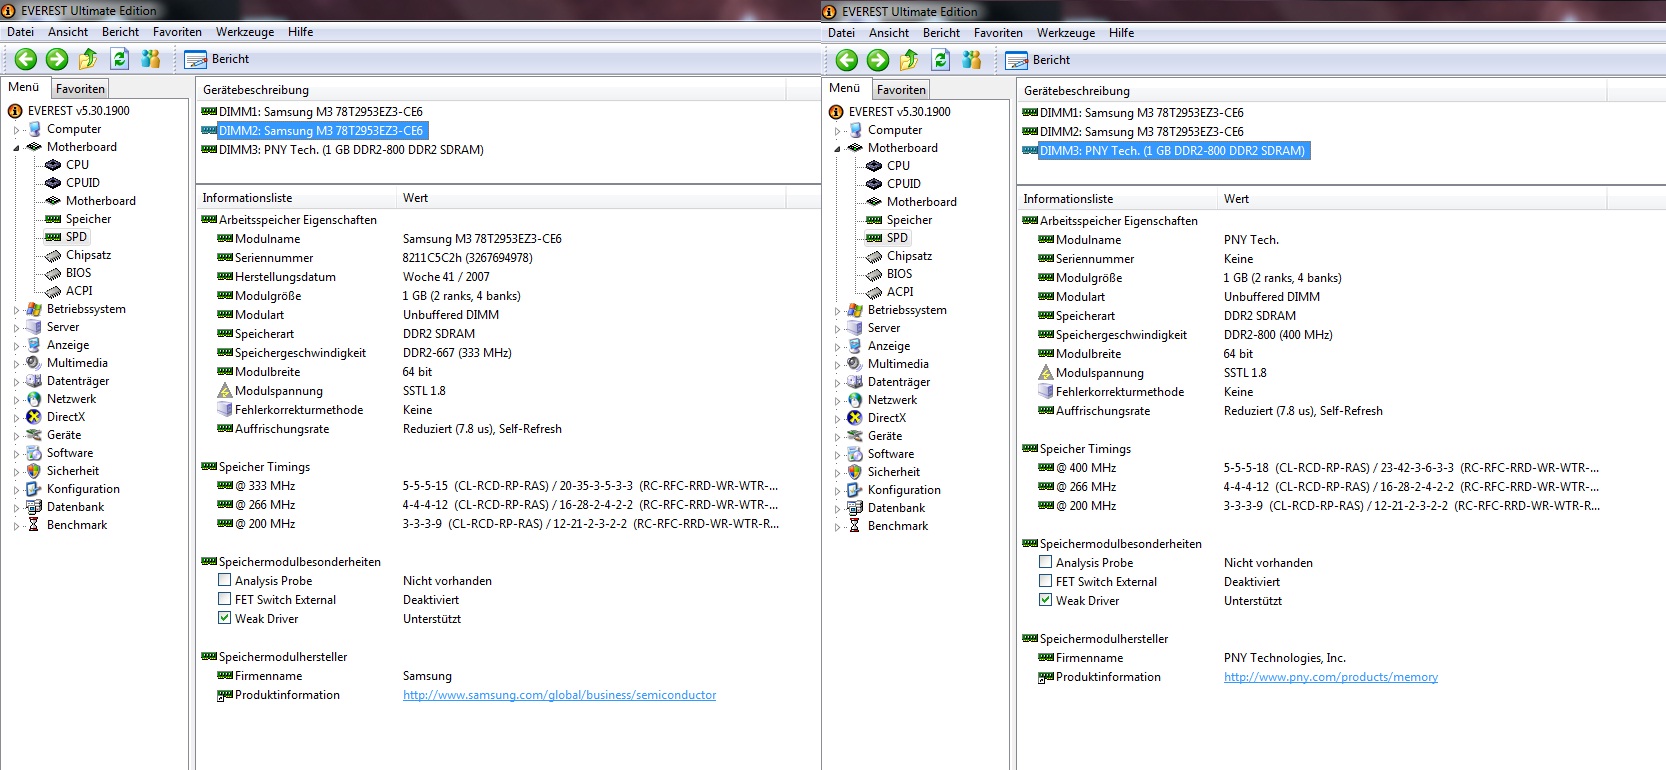Expand Konfiguration node in right window tree
Image resolution: width=1666 pixels, height=770 pixels.
pos(837,491)
